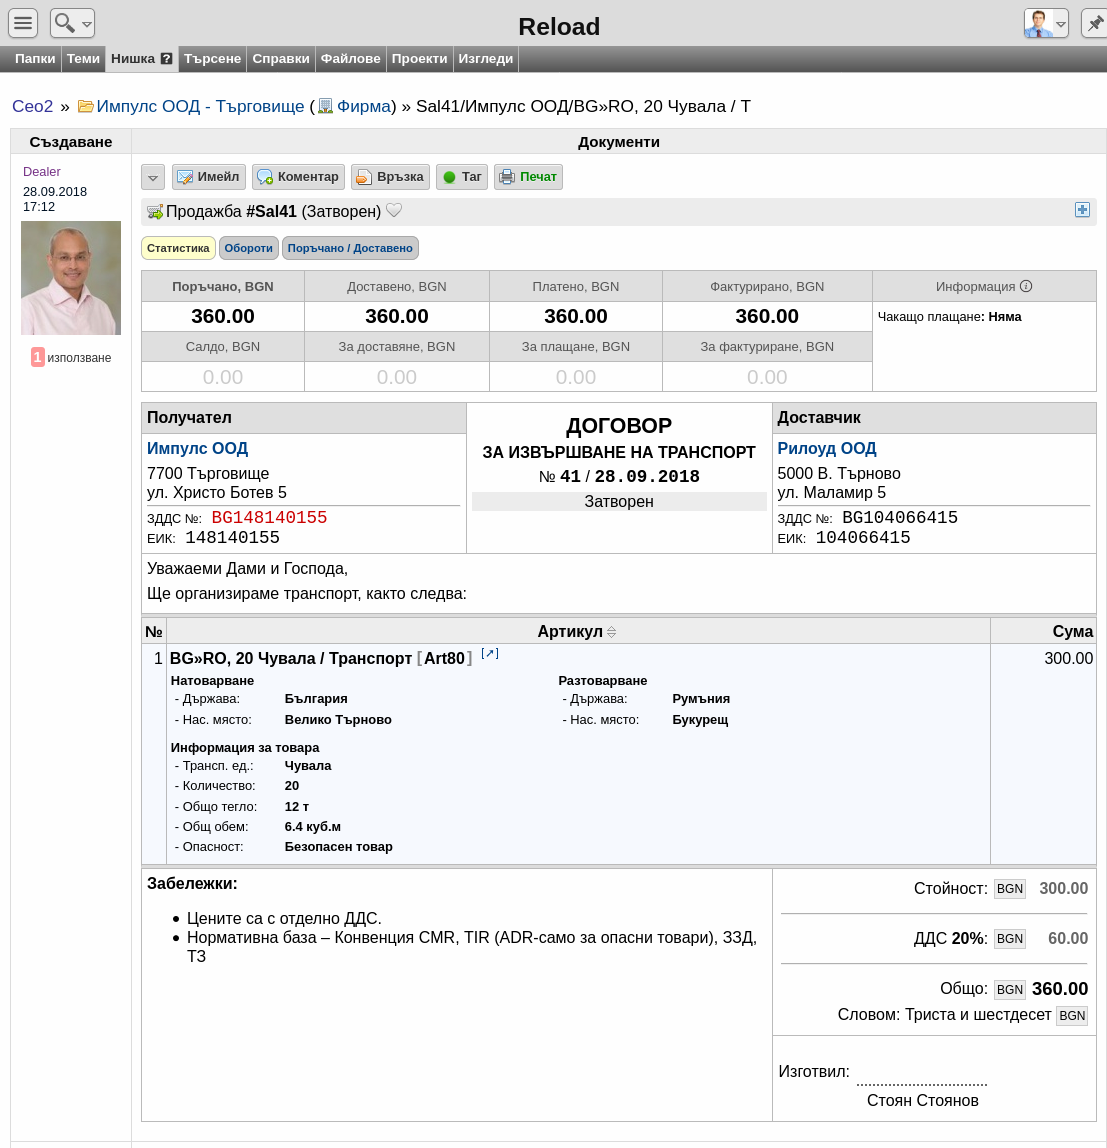1107x1148 pixels.
Task: Click the signer name Стоян Стоянов
Action: click(922, 1100)
